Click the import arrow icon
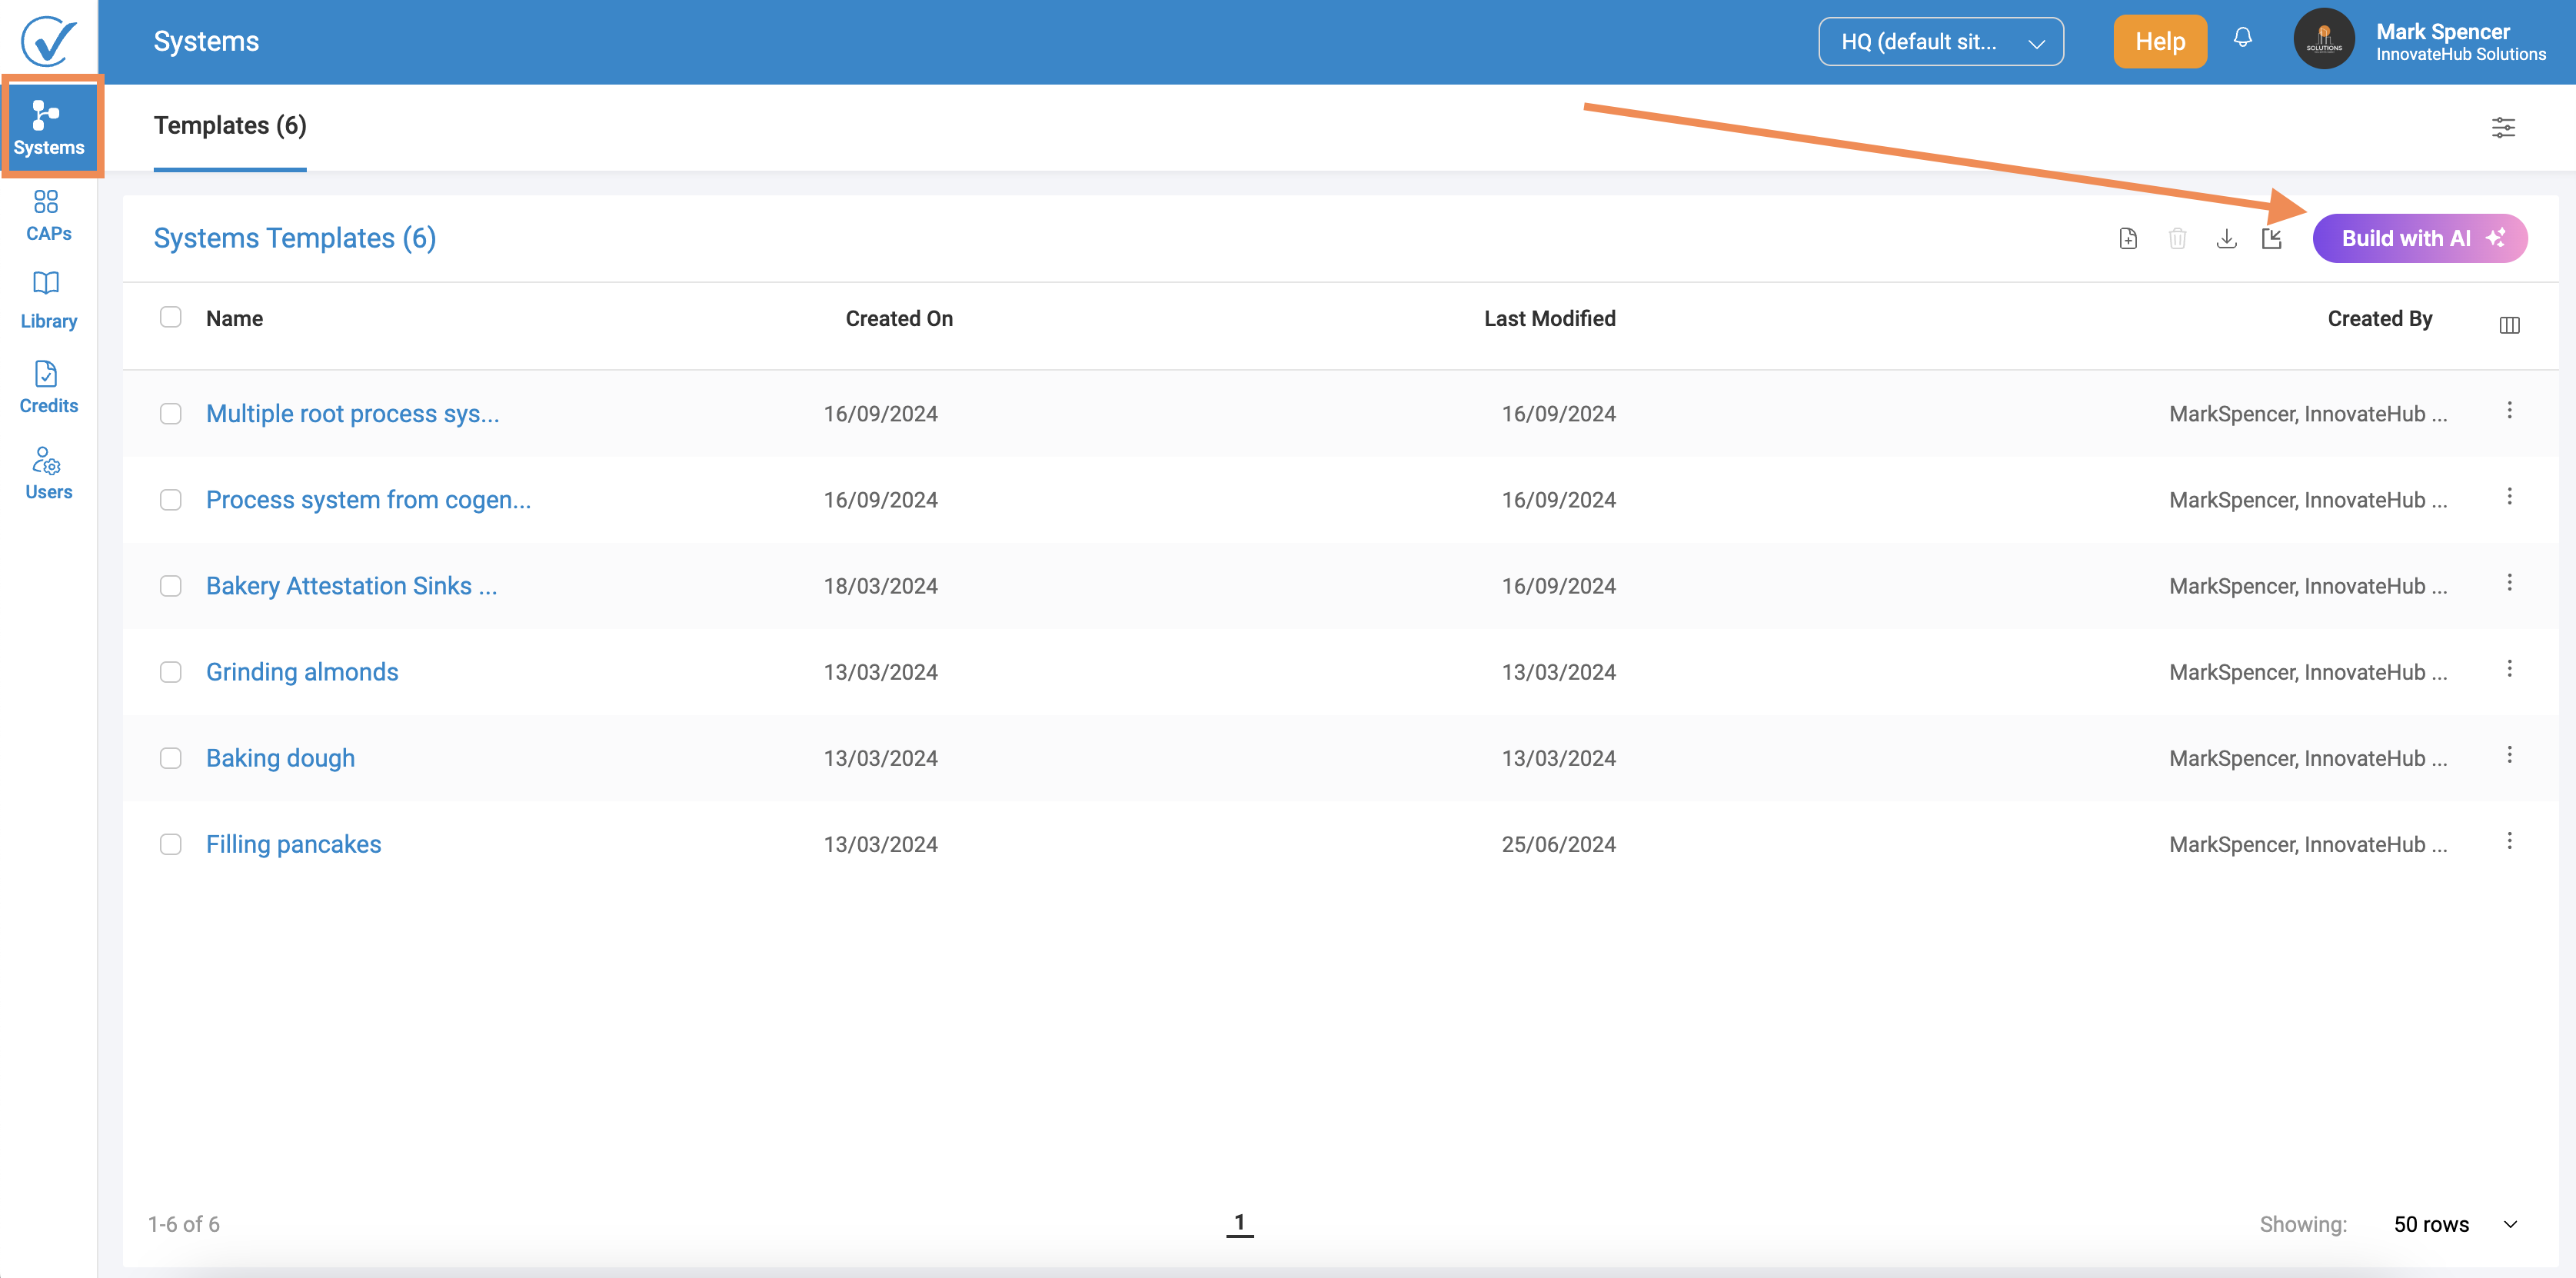Viewport: 2576px width, 1278px height. pyautogui.click(x=2271, y=238)
